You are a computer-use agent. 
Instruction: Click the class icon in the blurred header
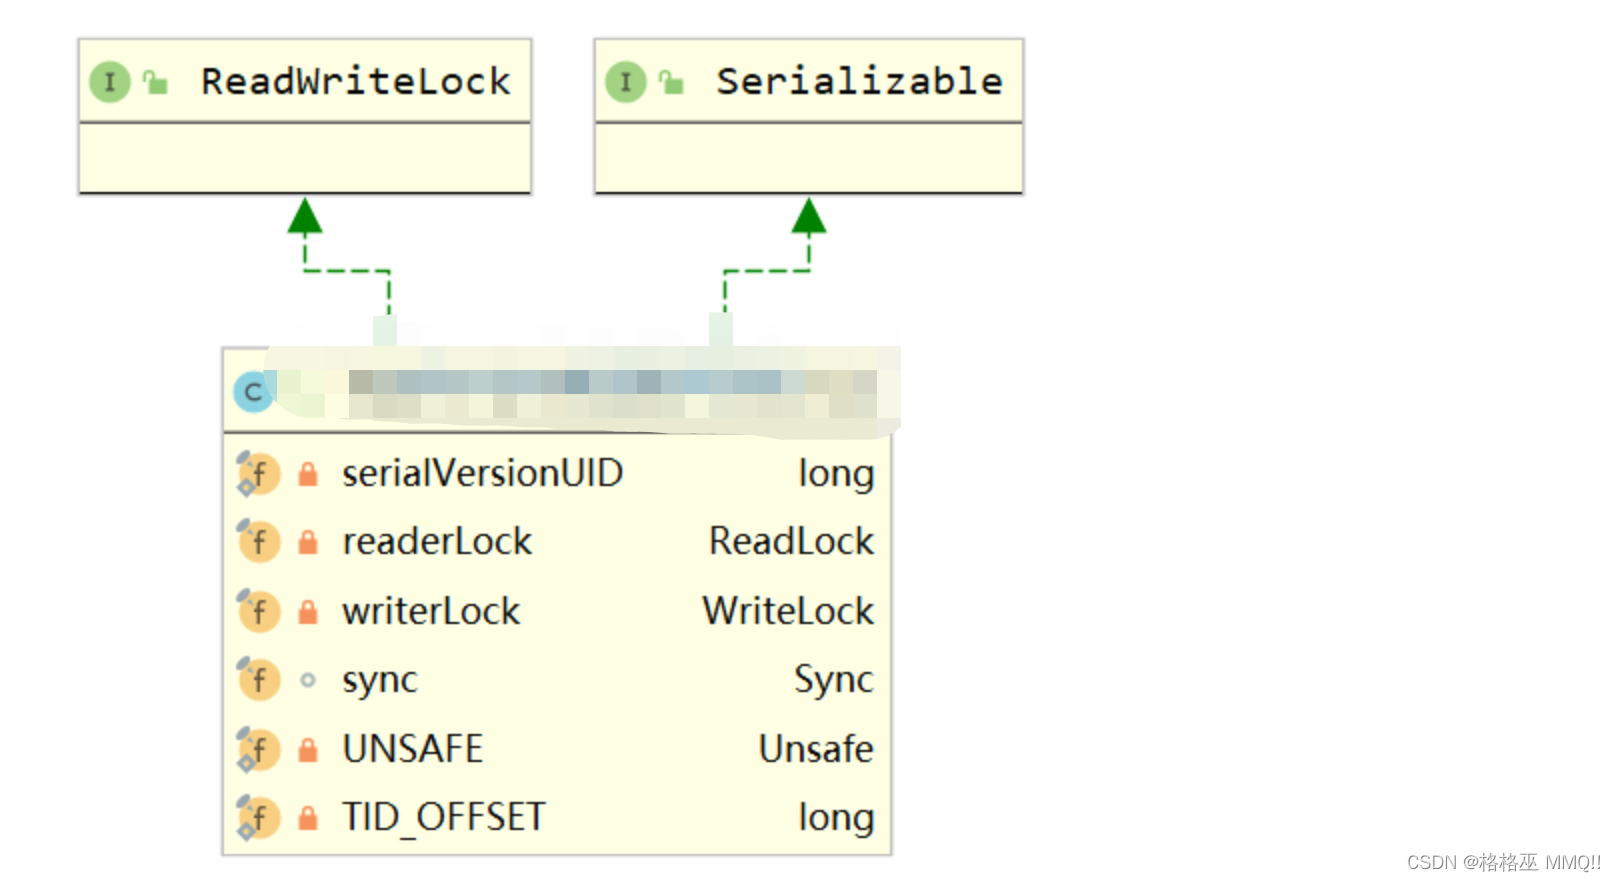pos(254,392)
